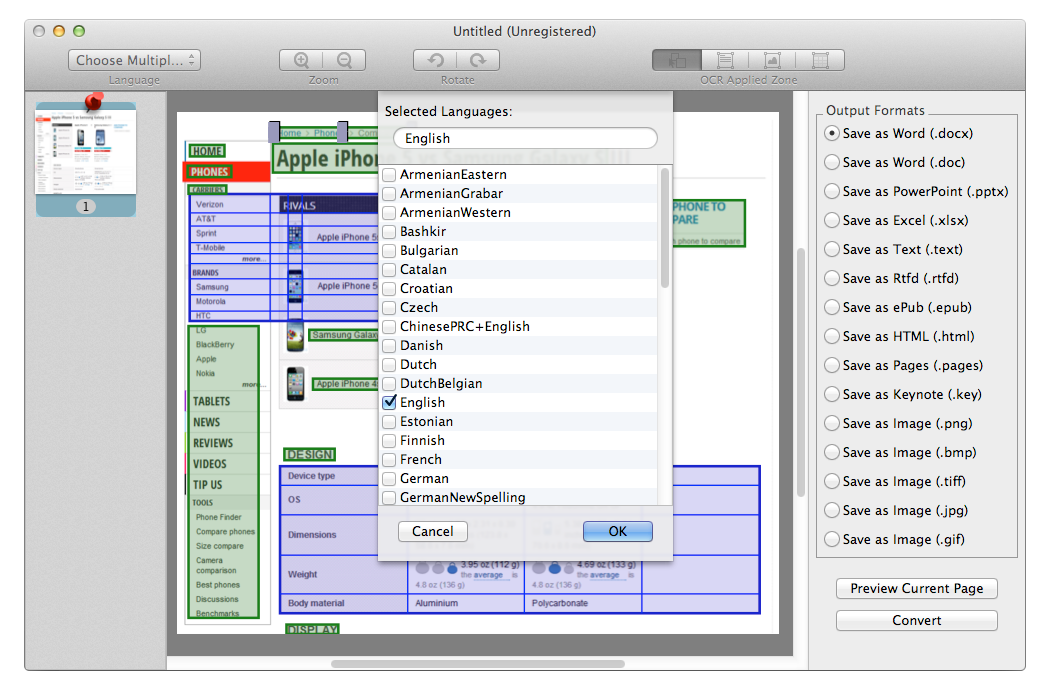Click the DESIGN heading zone in document
This screenshot has width=1052, height=696.
click(x=309, y=454)
